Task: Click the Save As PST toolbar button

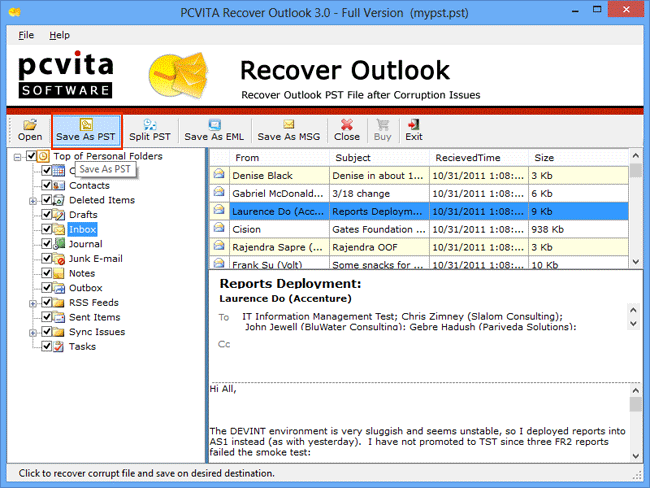Action: point(86,131)
